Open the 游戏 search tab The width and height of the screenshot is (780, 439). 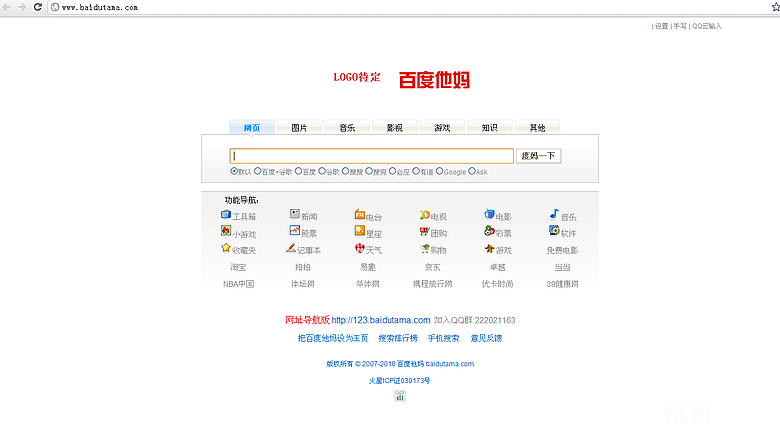point(442,127)
